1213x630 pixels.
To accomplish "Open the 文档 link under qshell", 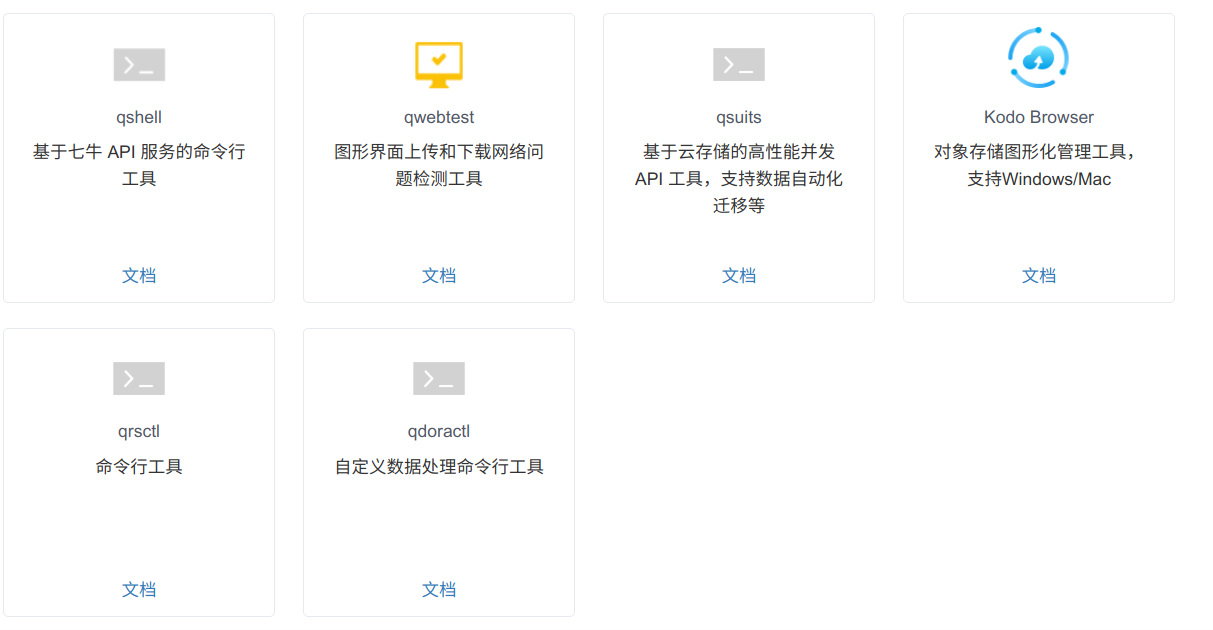I will pyautogui.click(x=139, y=276).
